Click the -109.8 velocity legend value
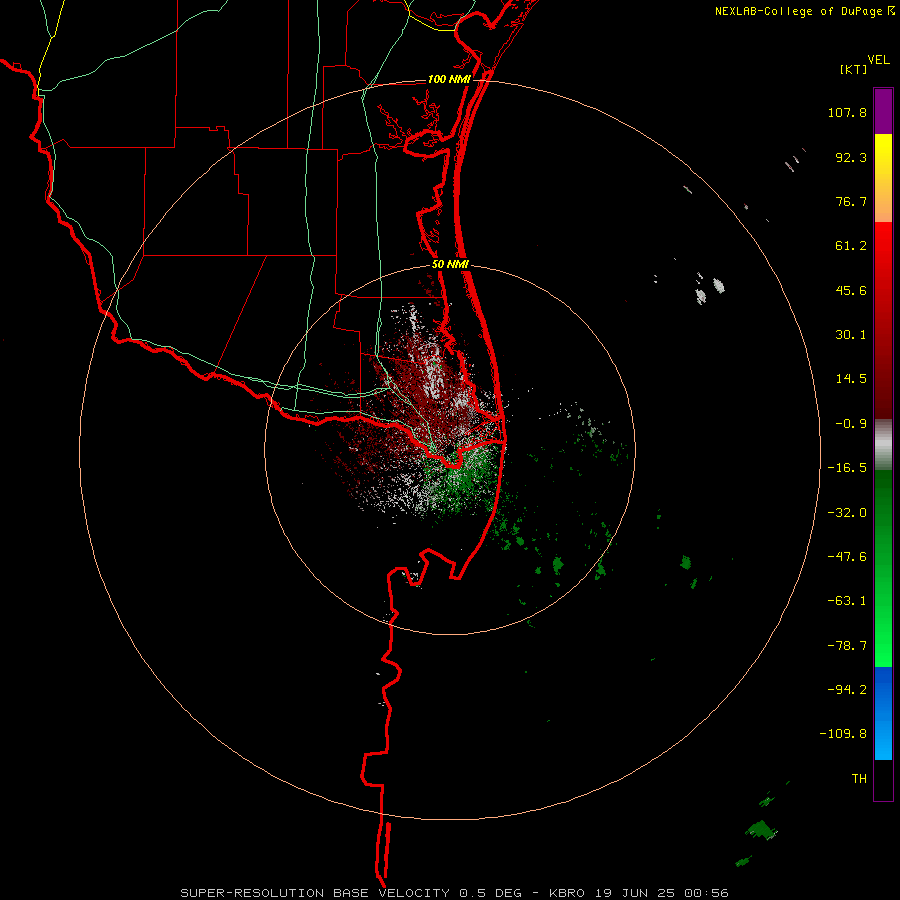 (843, 734)
